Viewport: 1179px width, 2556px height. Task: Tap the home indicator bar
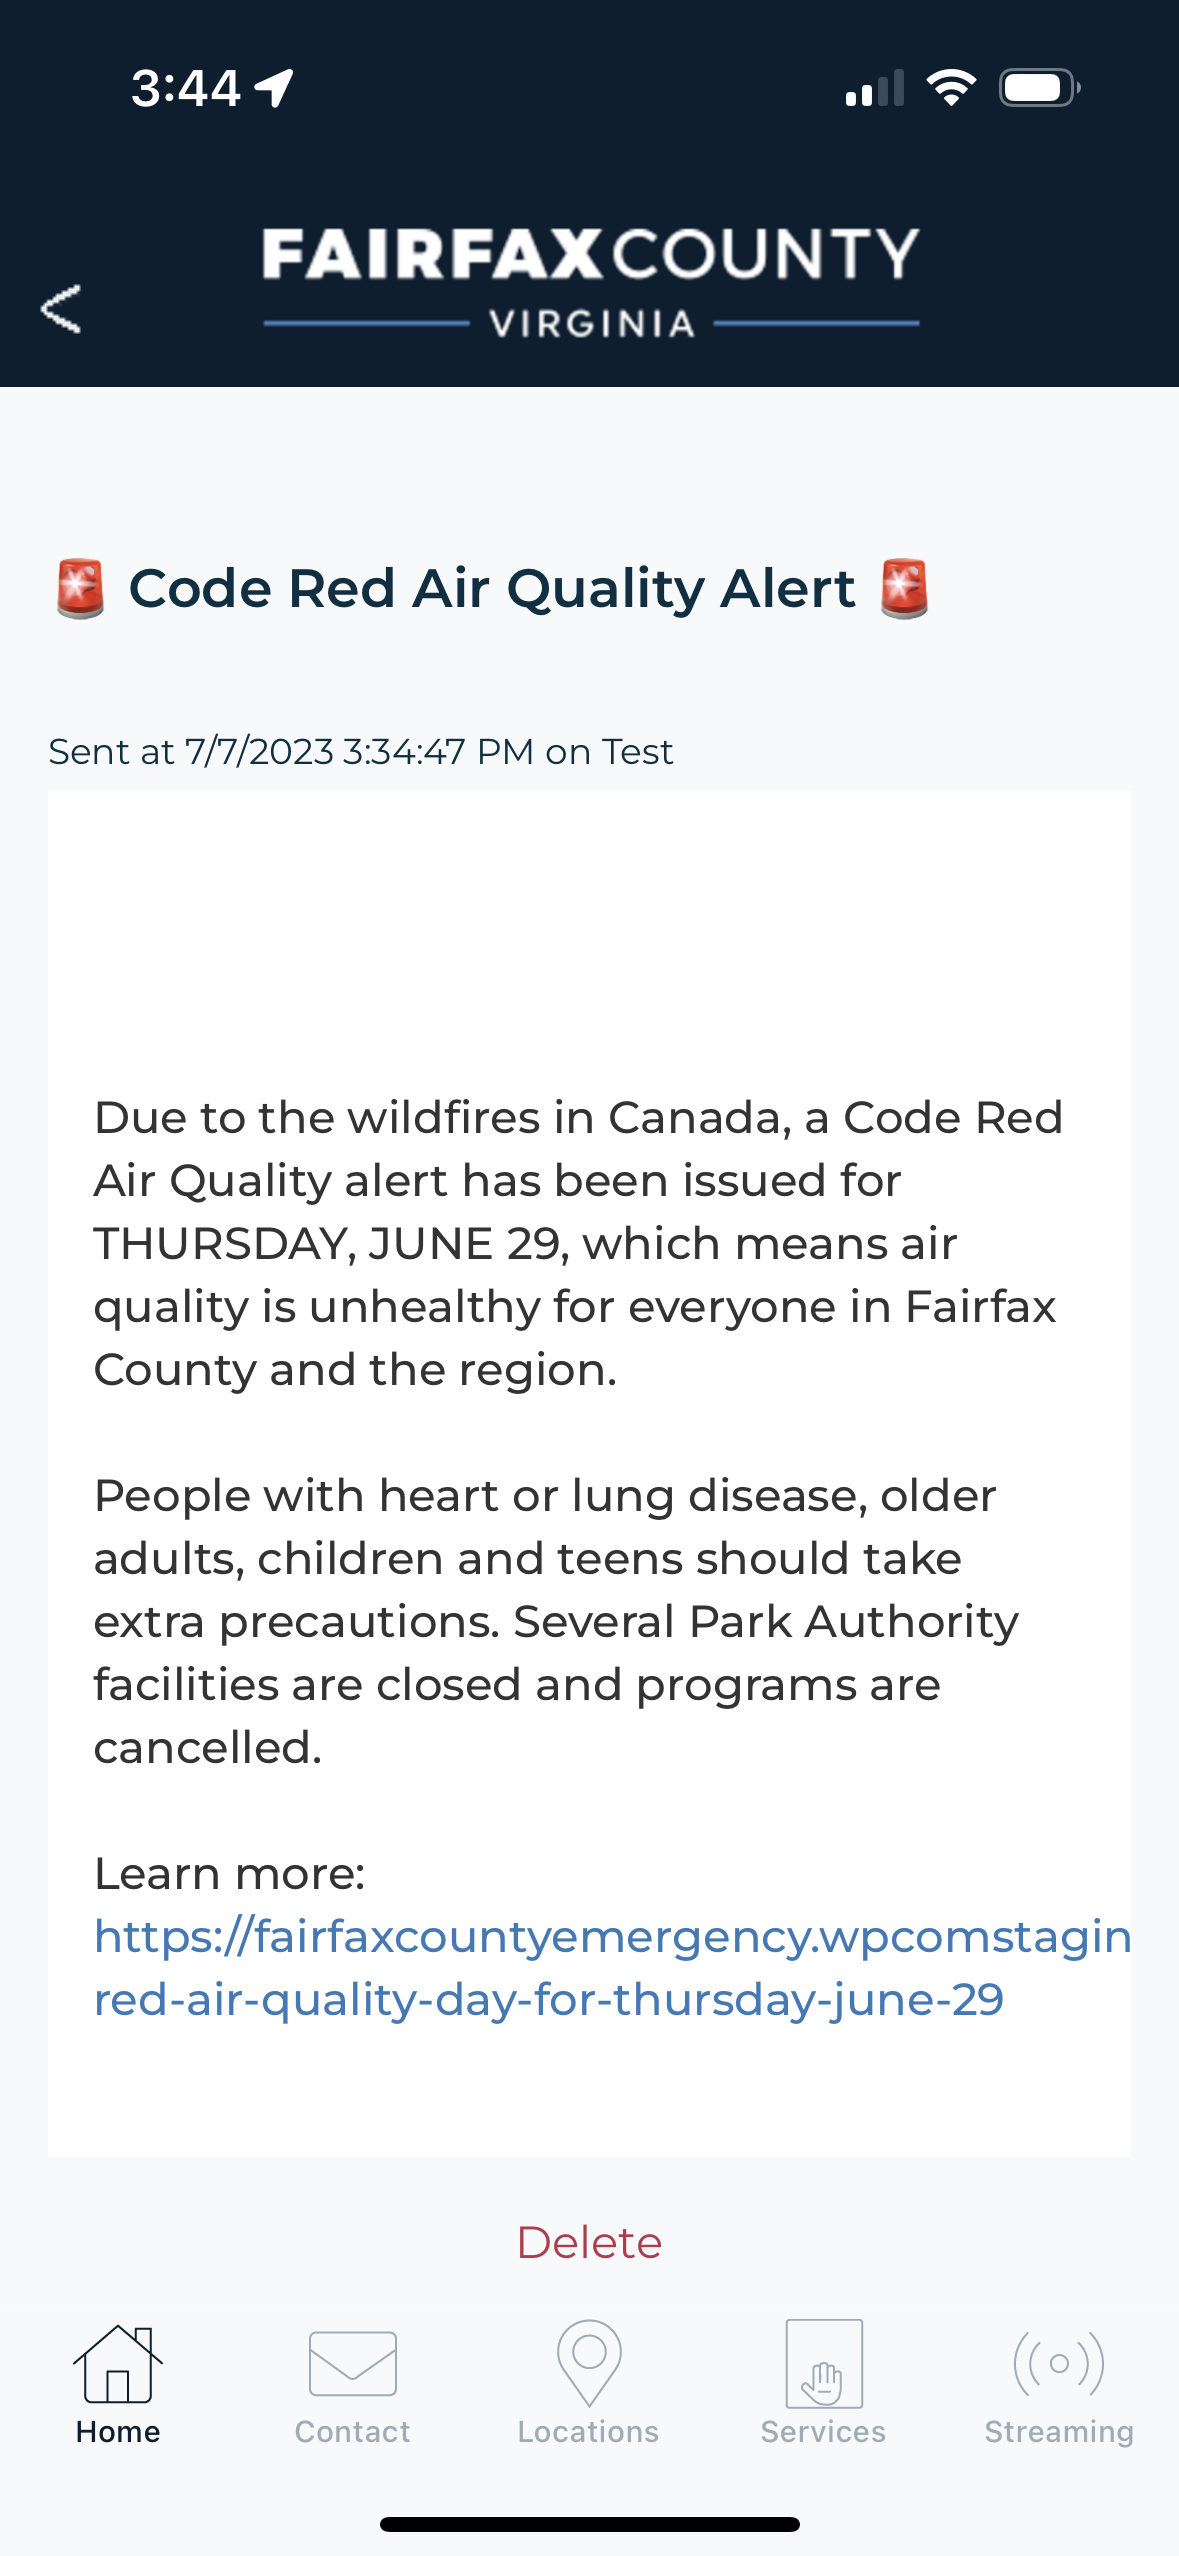tap(589, 2524)
